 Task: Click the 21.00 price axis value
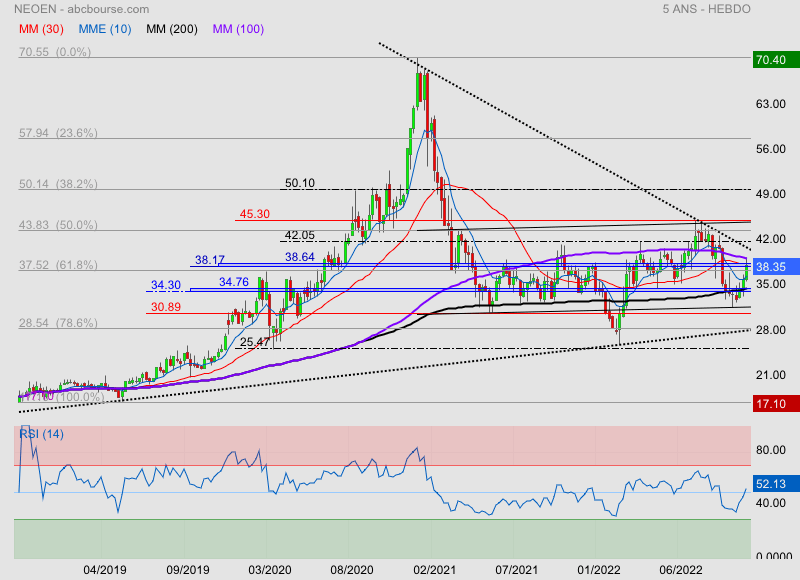pos(771,375)
